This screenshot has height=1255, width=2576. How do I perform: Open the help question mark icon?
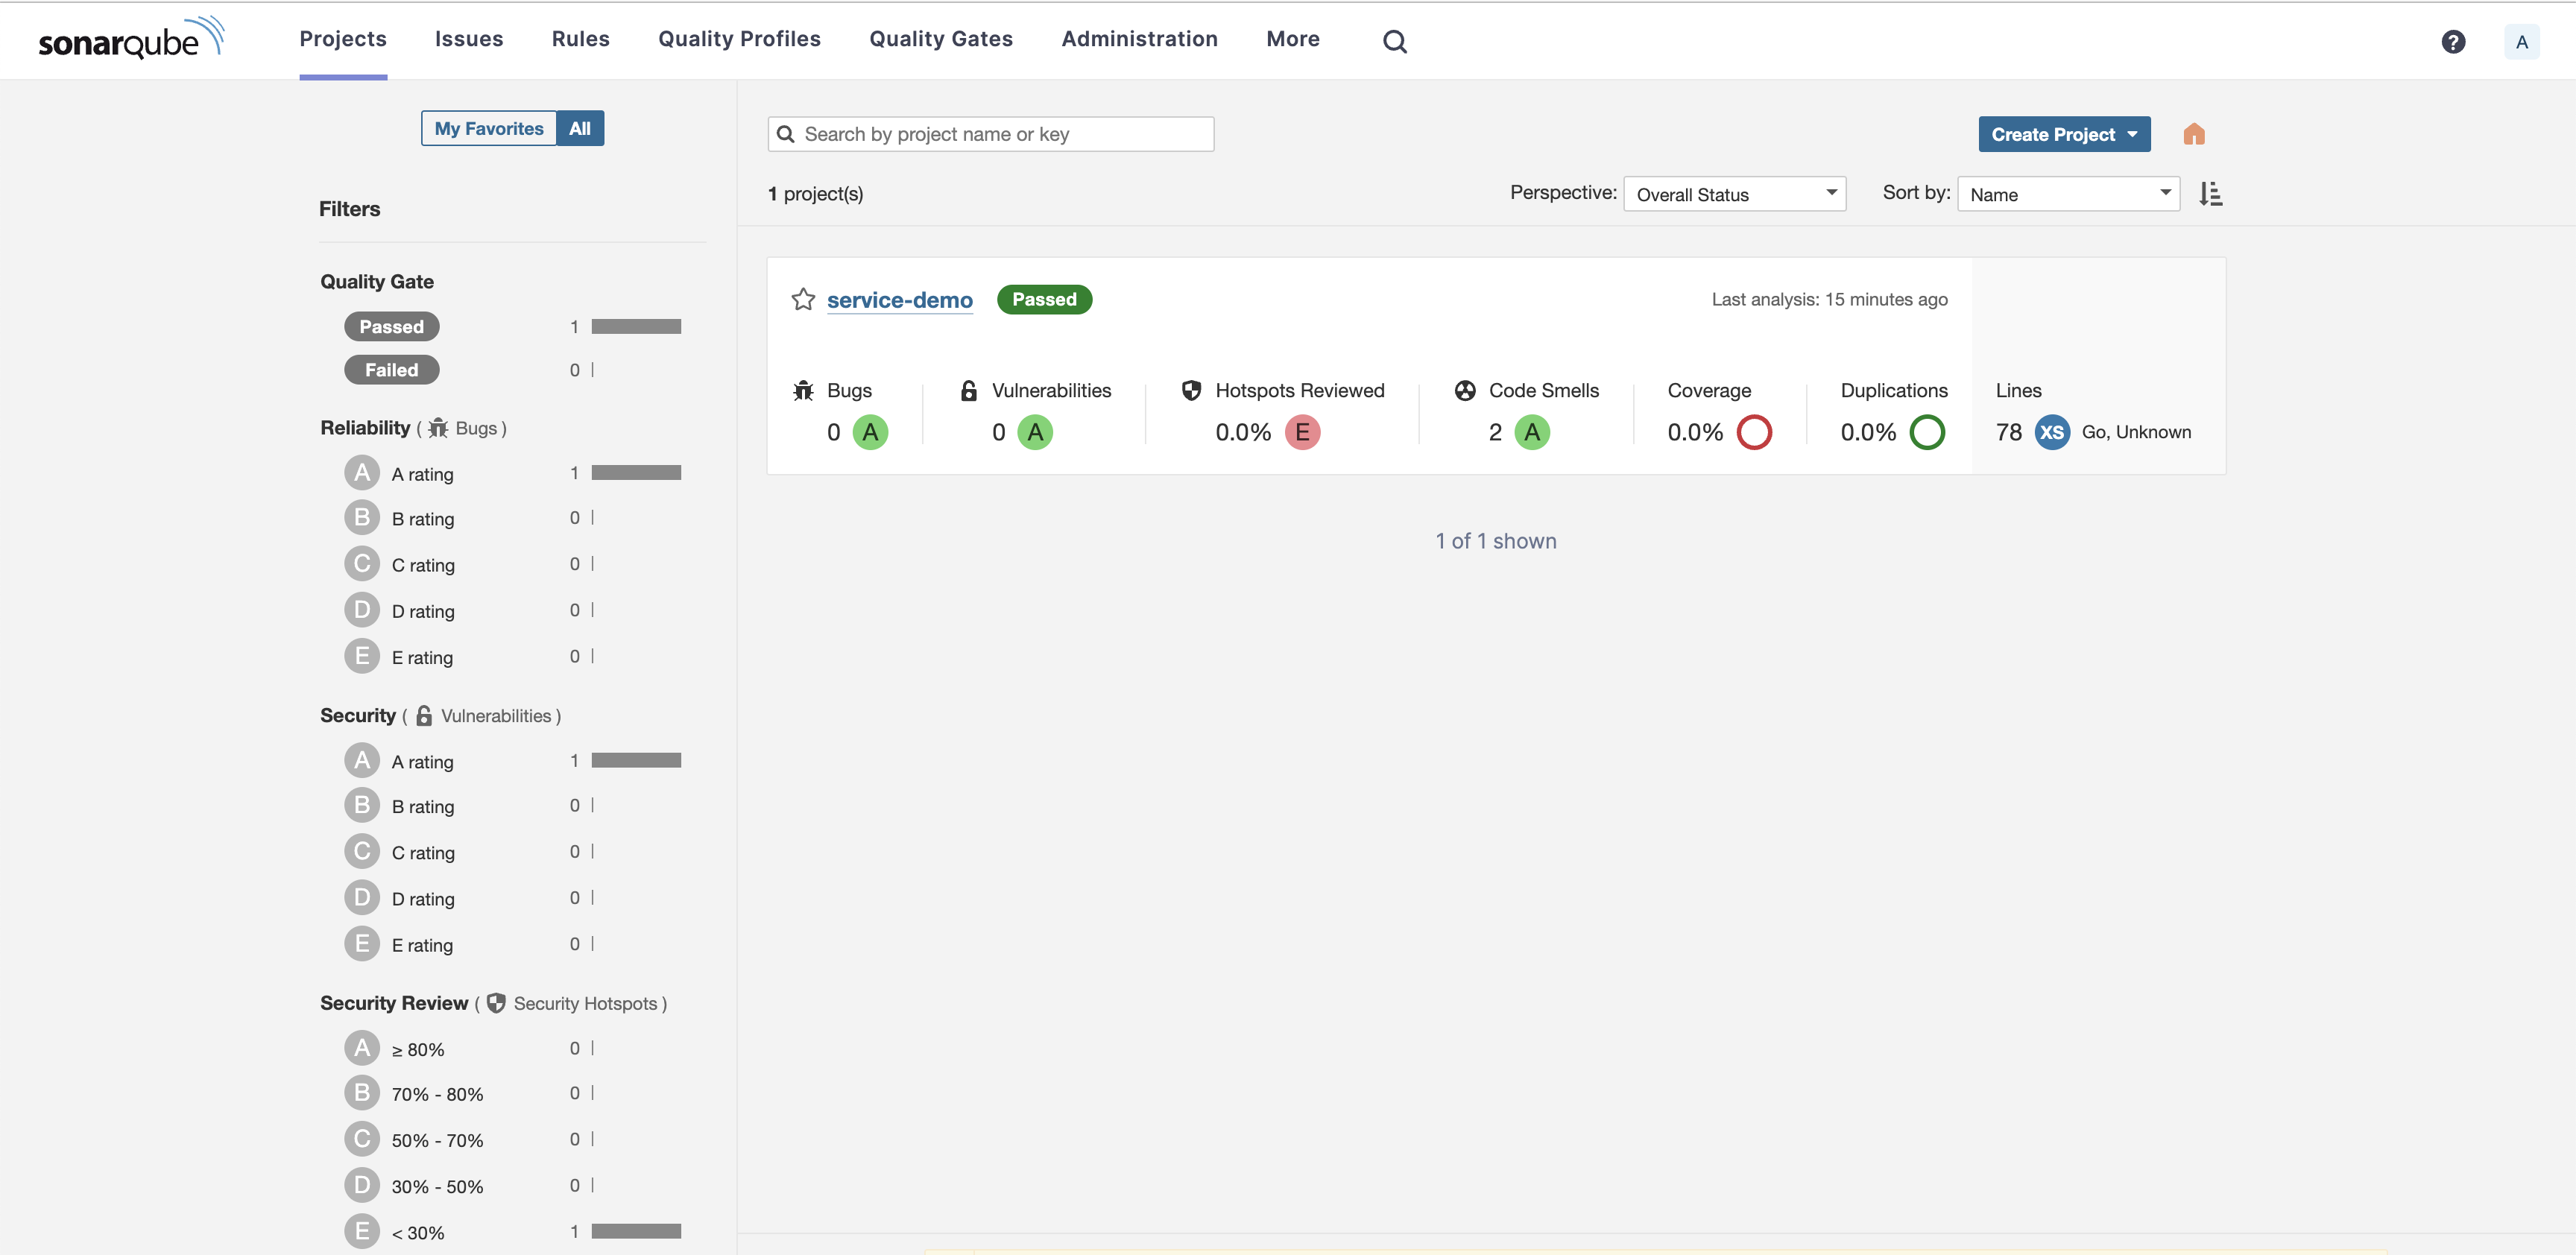[2452, 41]
